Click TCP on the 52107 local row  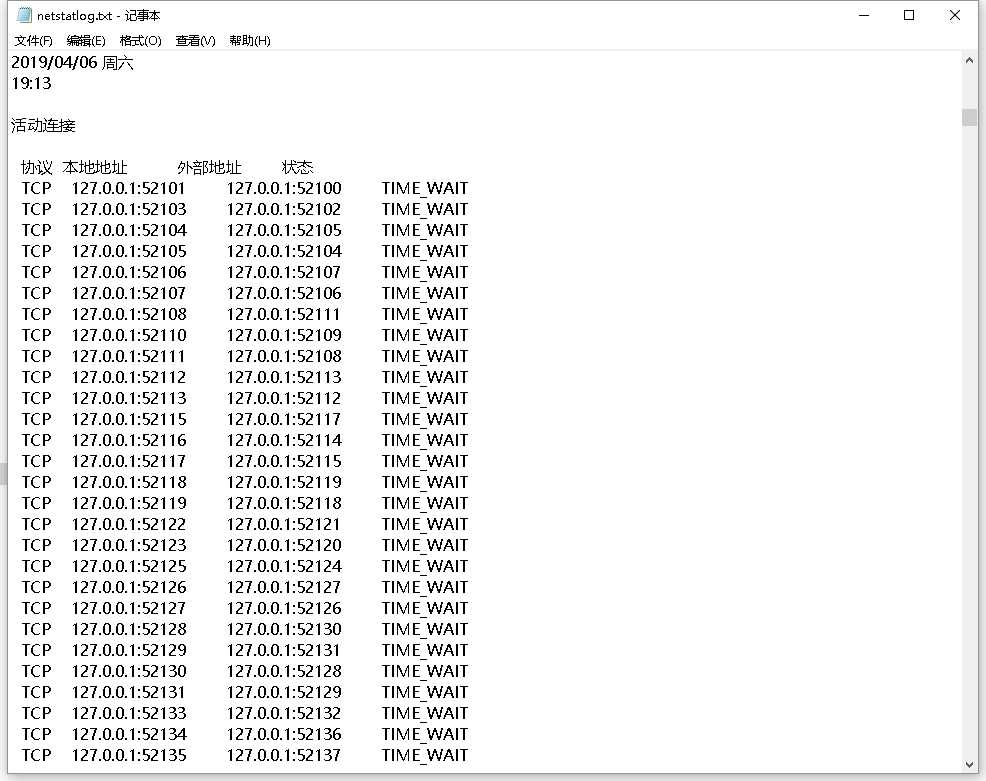(x=36, y=294)
